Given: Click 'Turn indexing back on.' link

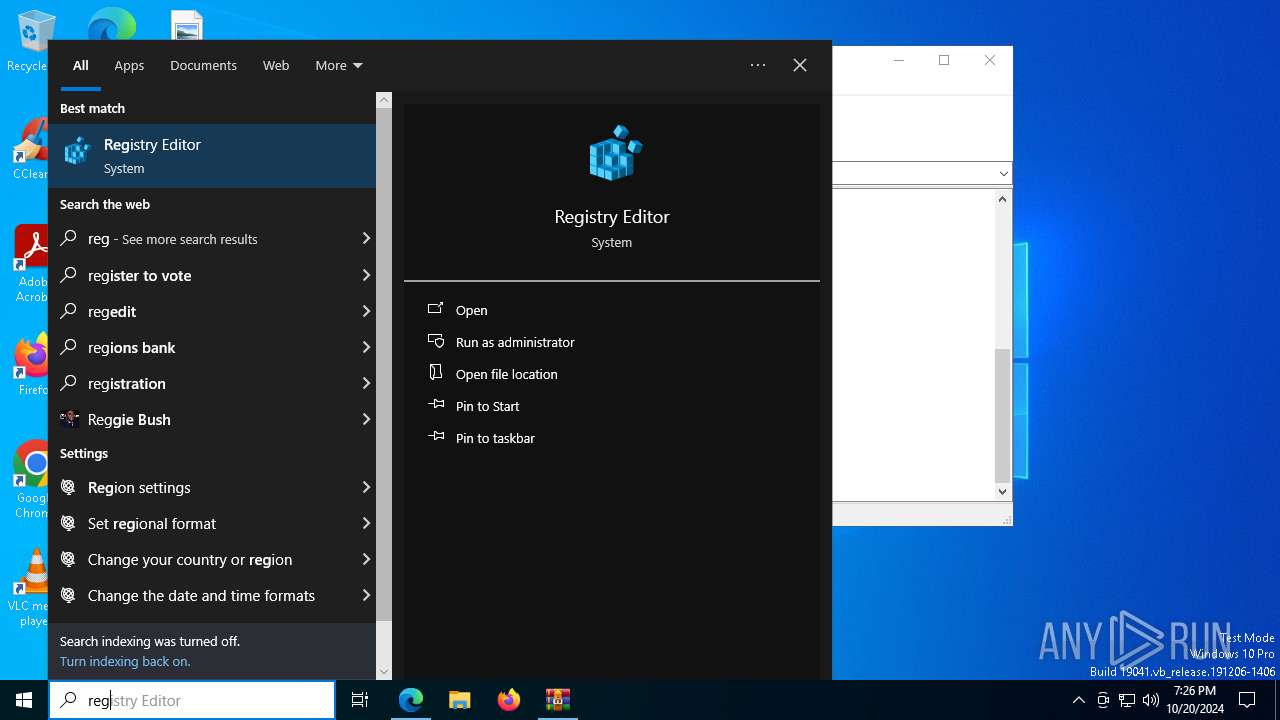Looking at the screenshot, I should coord(125,661).
